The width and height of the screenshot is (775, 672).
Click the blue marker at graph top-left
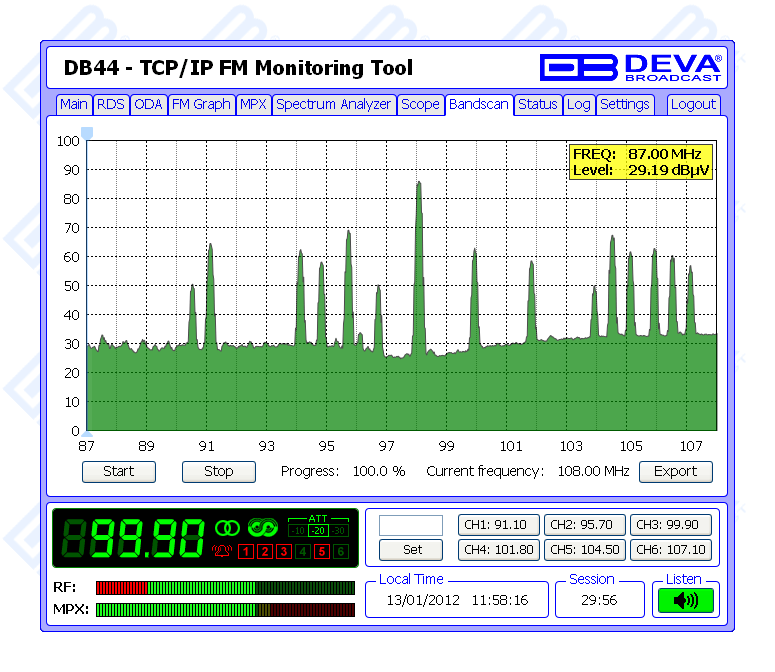tap(87, 133)
